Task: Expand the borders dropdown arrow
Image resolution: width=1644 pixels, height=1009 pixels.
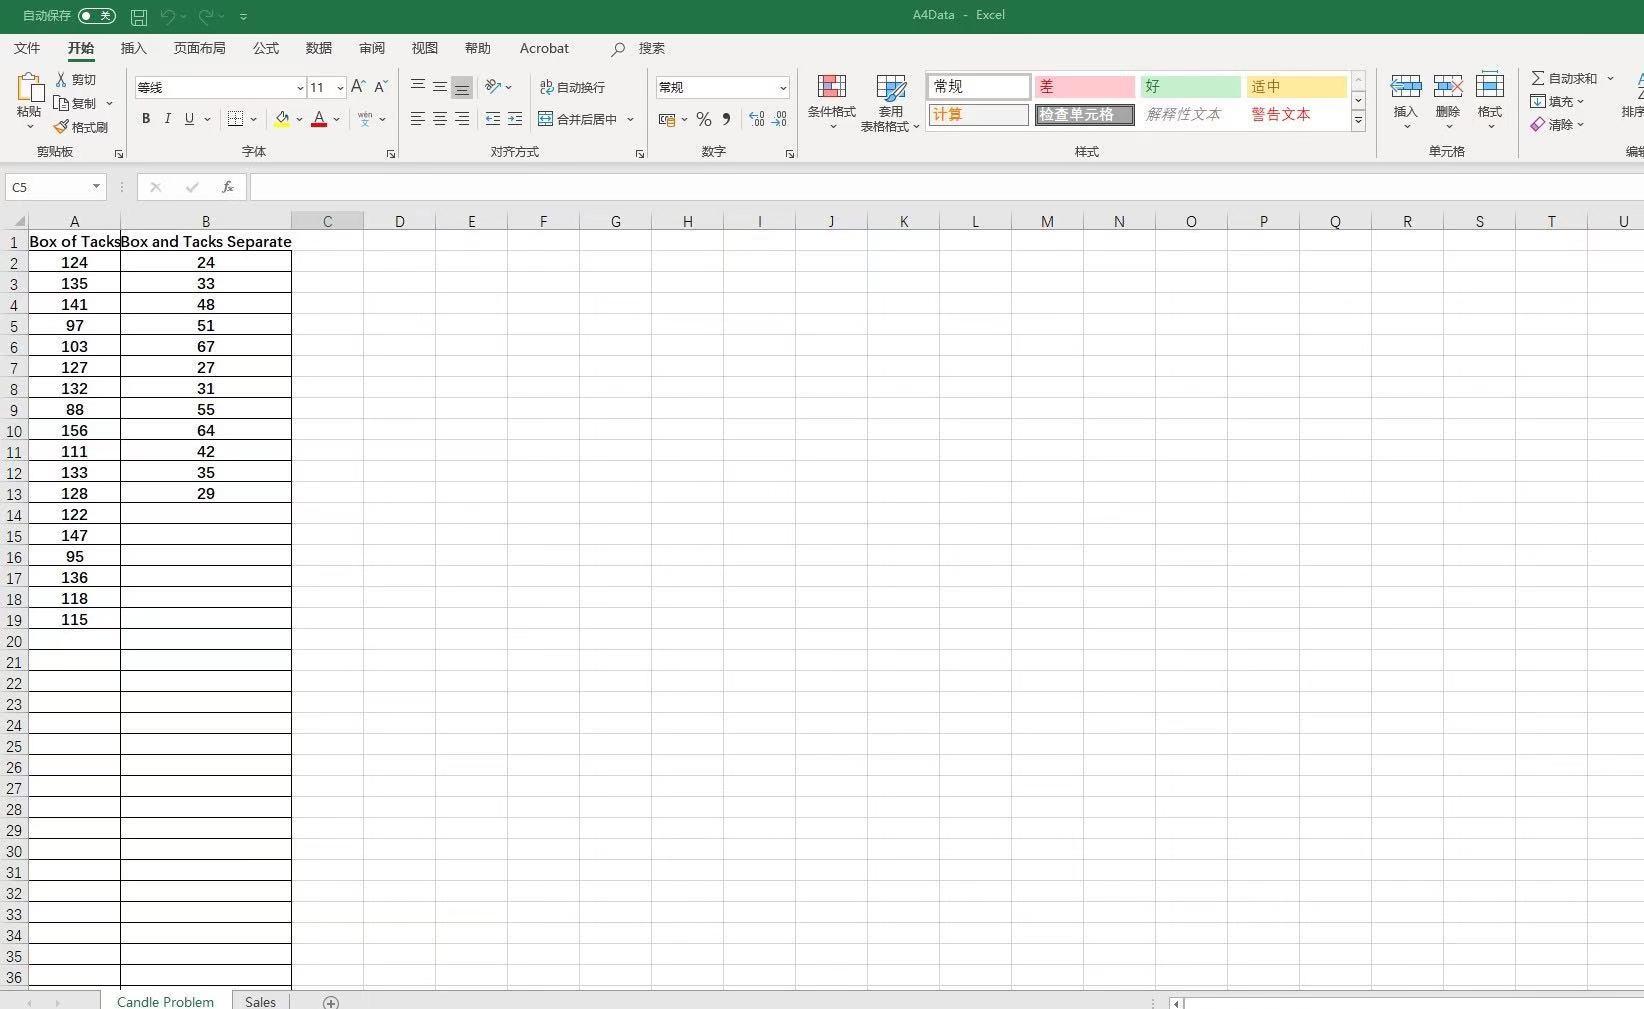Action: (253, 119)
